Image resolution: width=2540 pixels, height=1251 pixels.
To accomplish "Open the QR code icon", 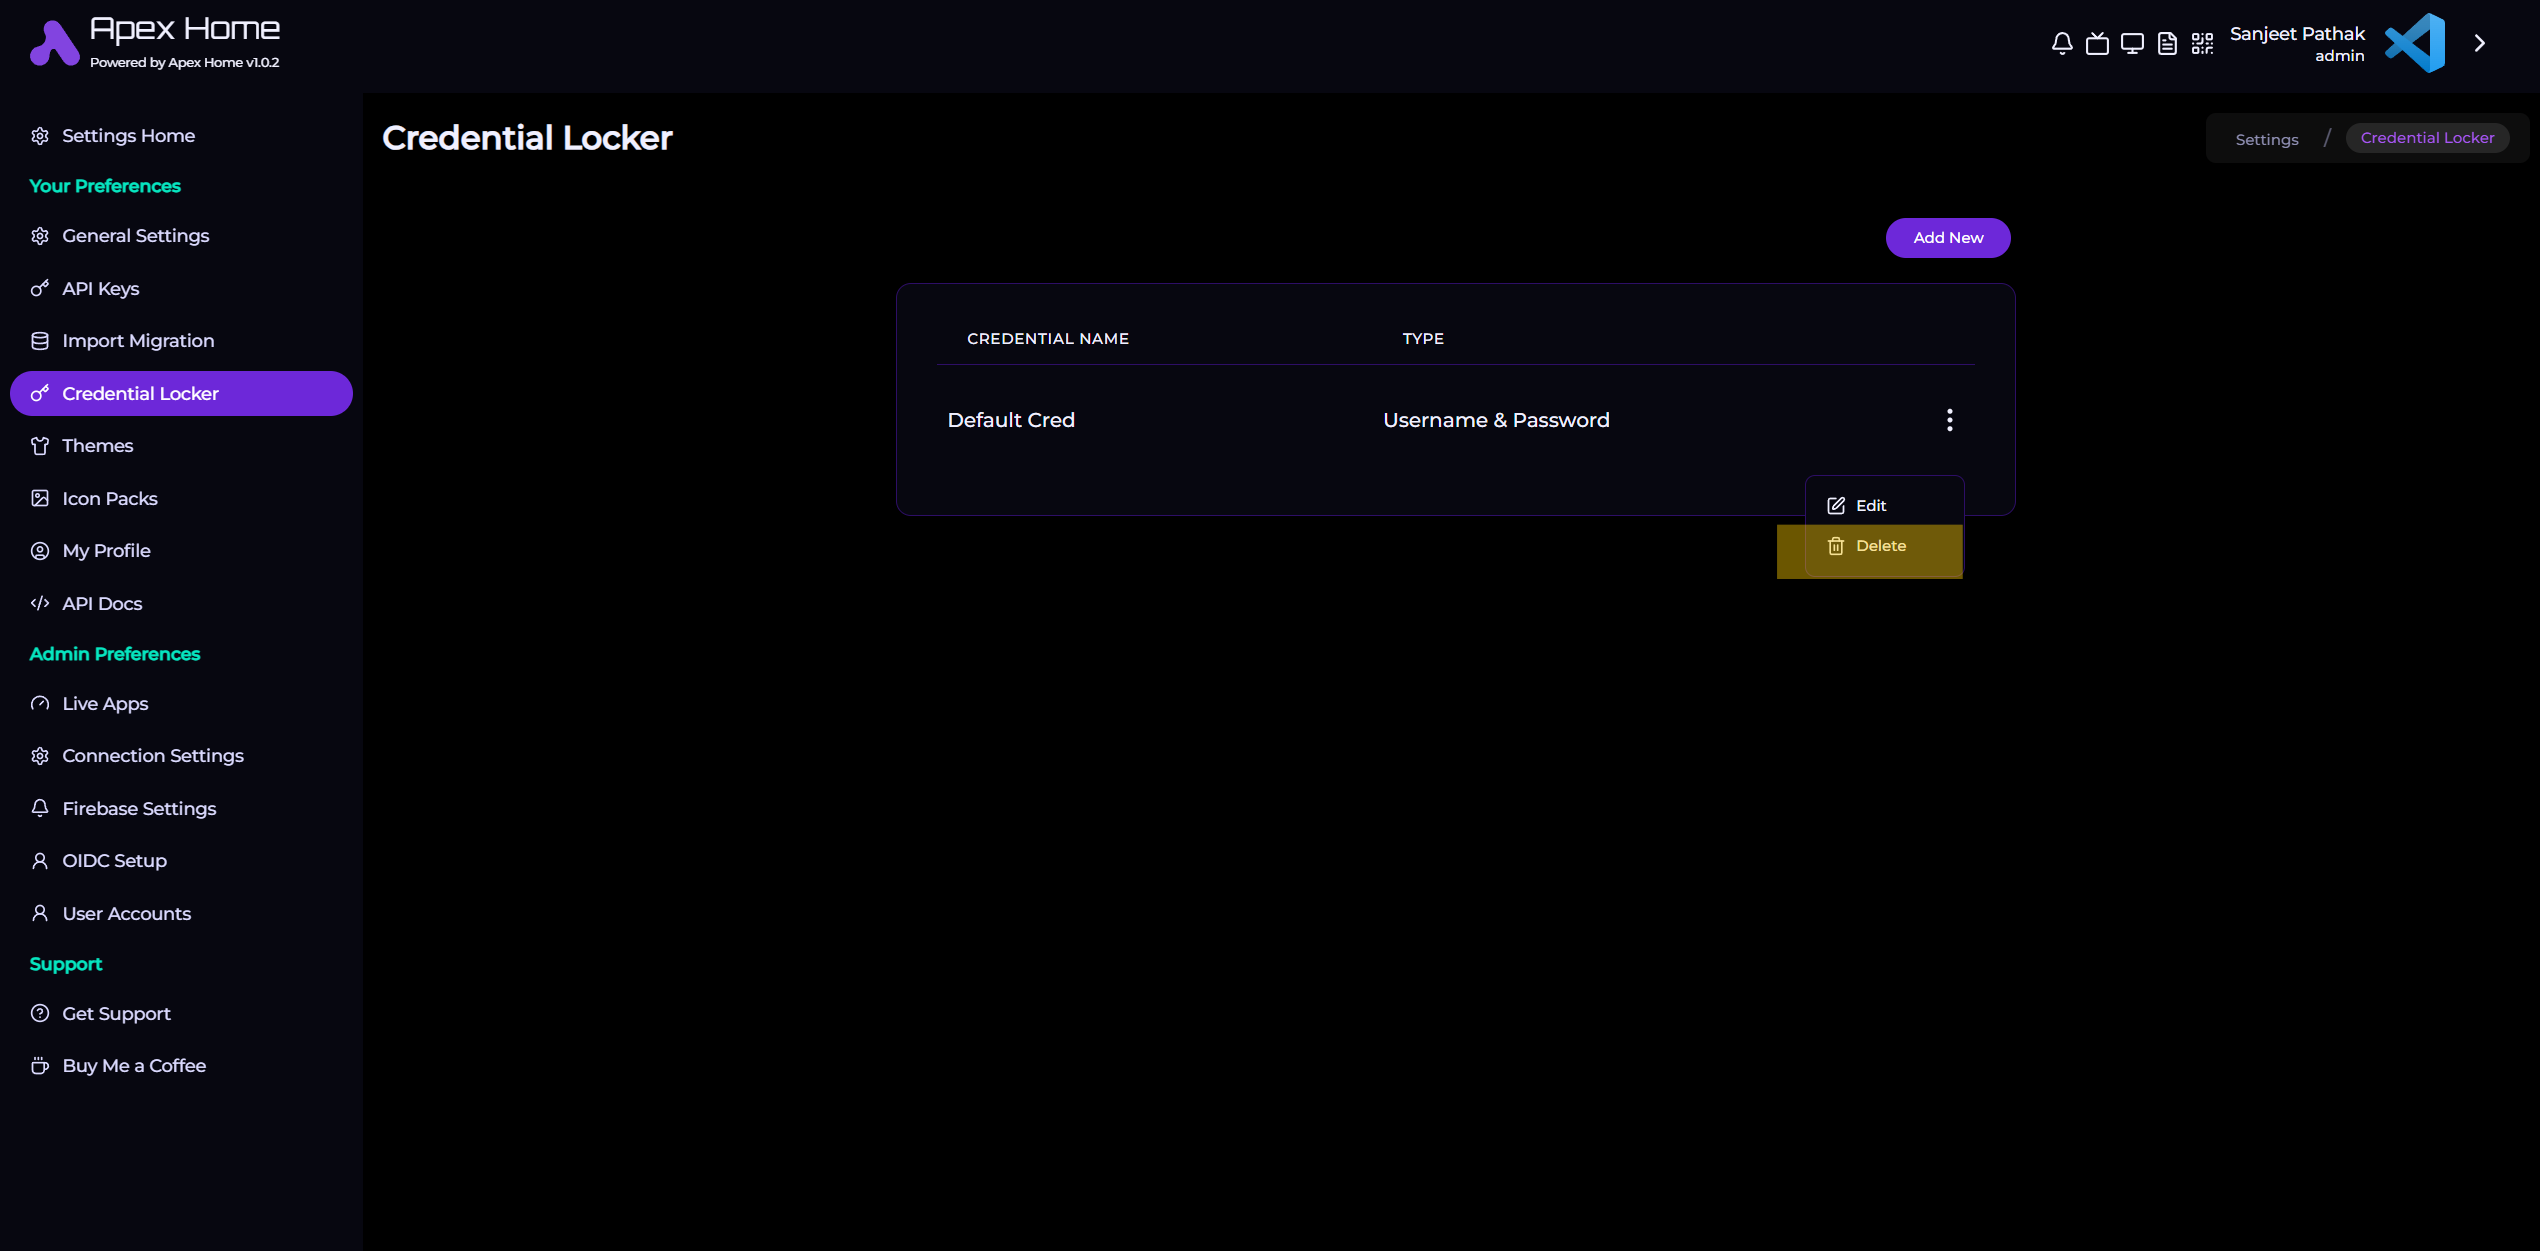I will coord(2202,43).
